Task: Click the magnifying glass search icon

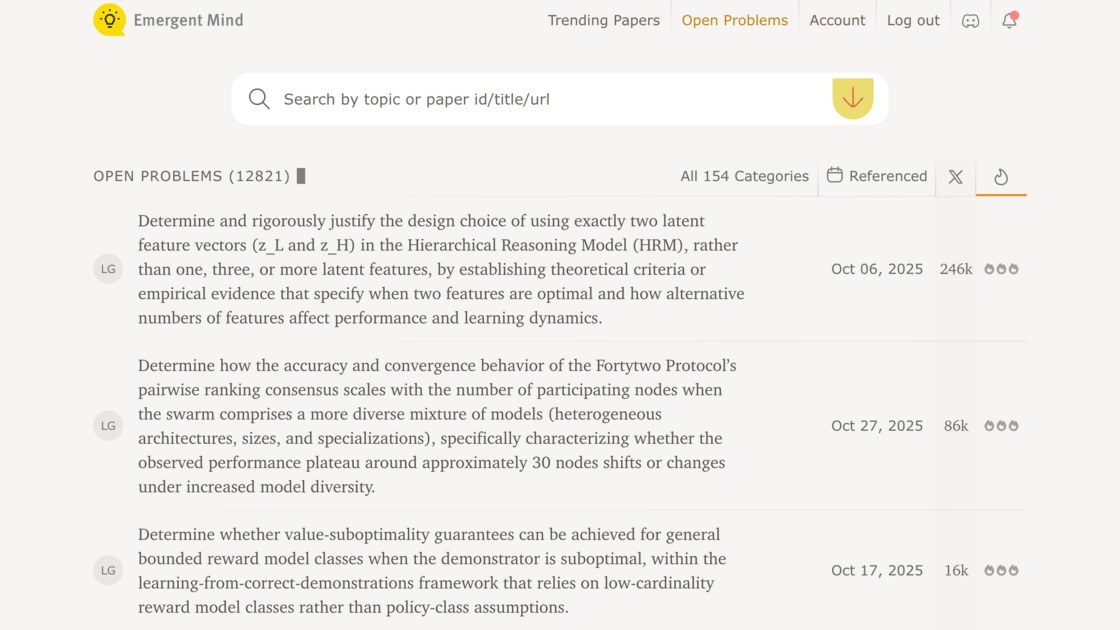Action: 259,98
